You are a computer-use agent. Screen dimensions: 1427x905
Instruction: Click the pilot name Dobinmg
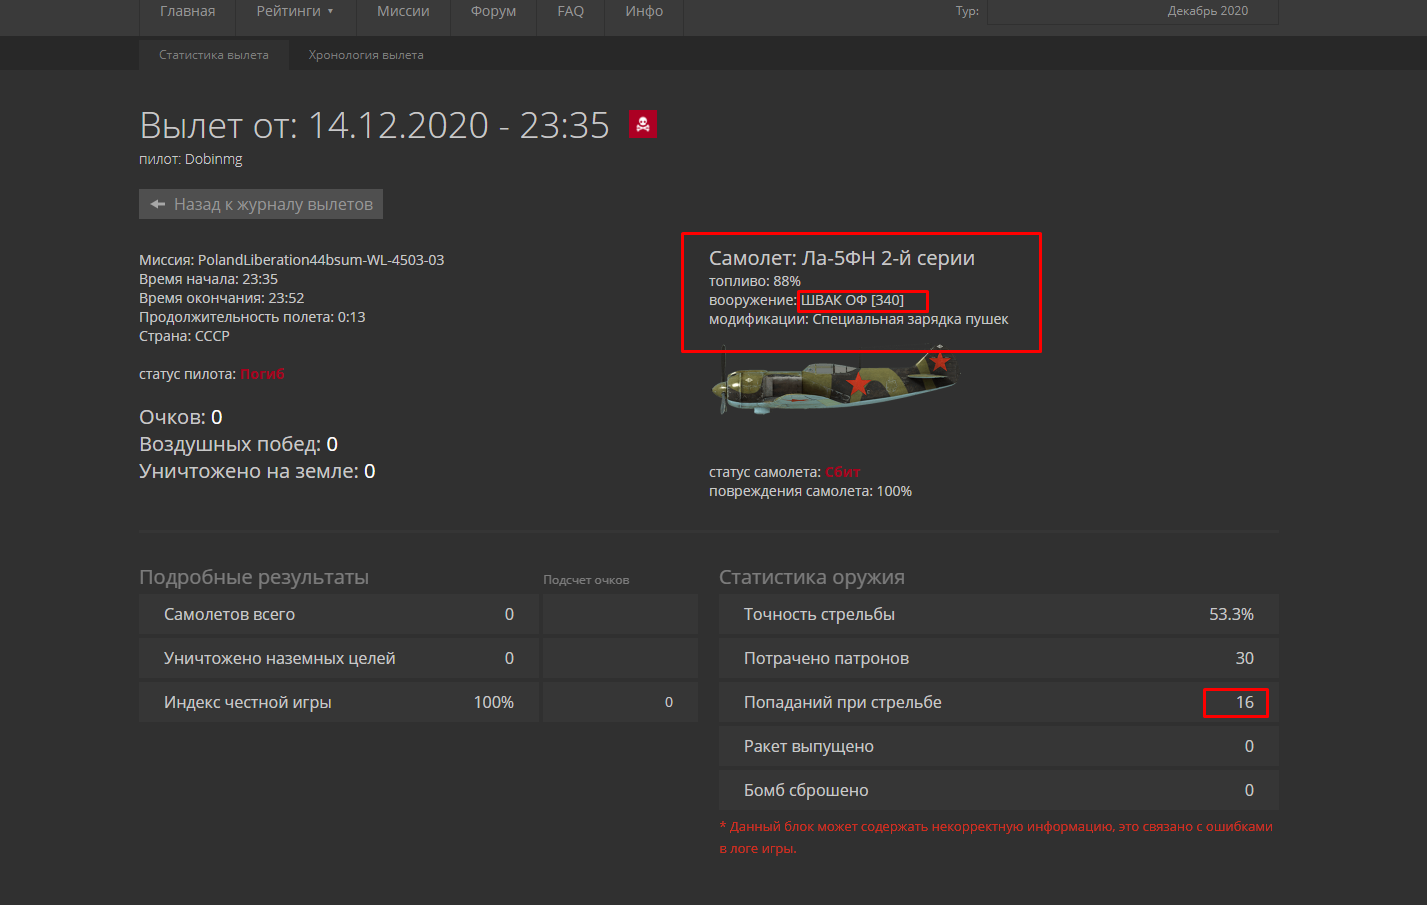tap(213, 159)
